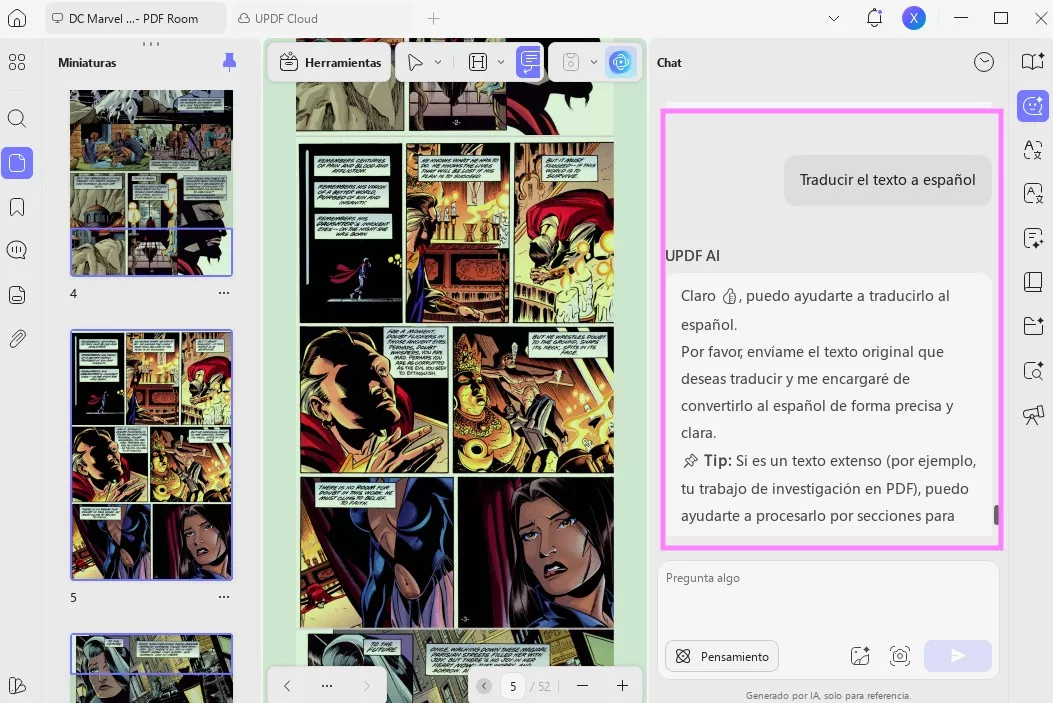Click the save document icon
The image size is (1053, 703).
[x=570, y=62]
